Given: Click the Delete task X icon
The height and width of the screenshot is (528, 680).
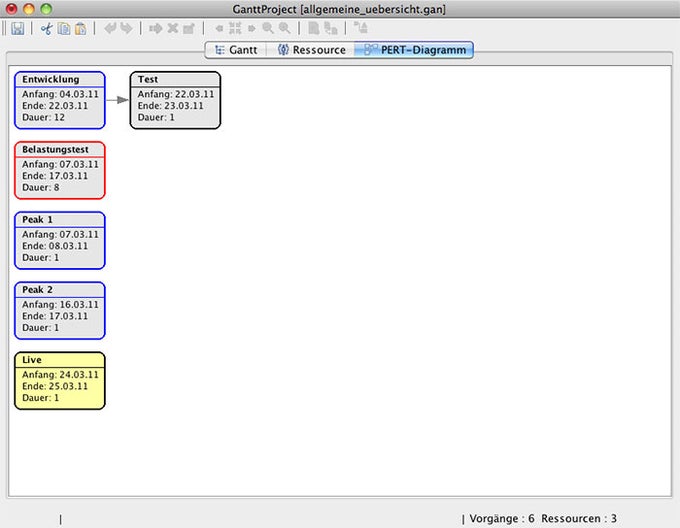Looking at the screenshot, I should tap(173, 29).
